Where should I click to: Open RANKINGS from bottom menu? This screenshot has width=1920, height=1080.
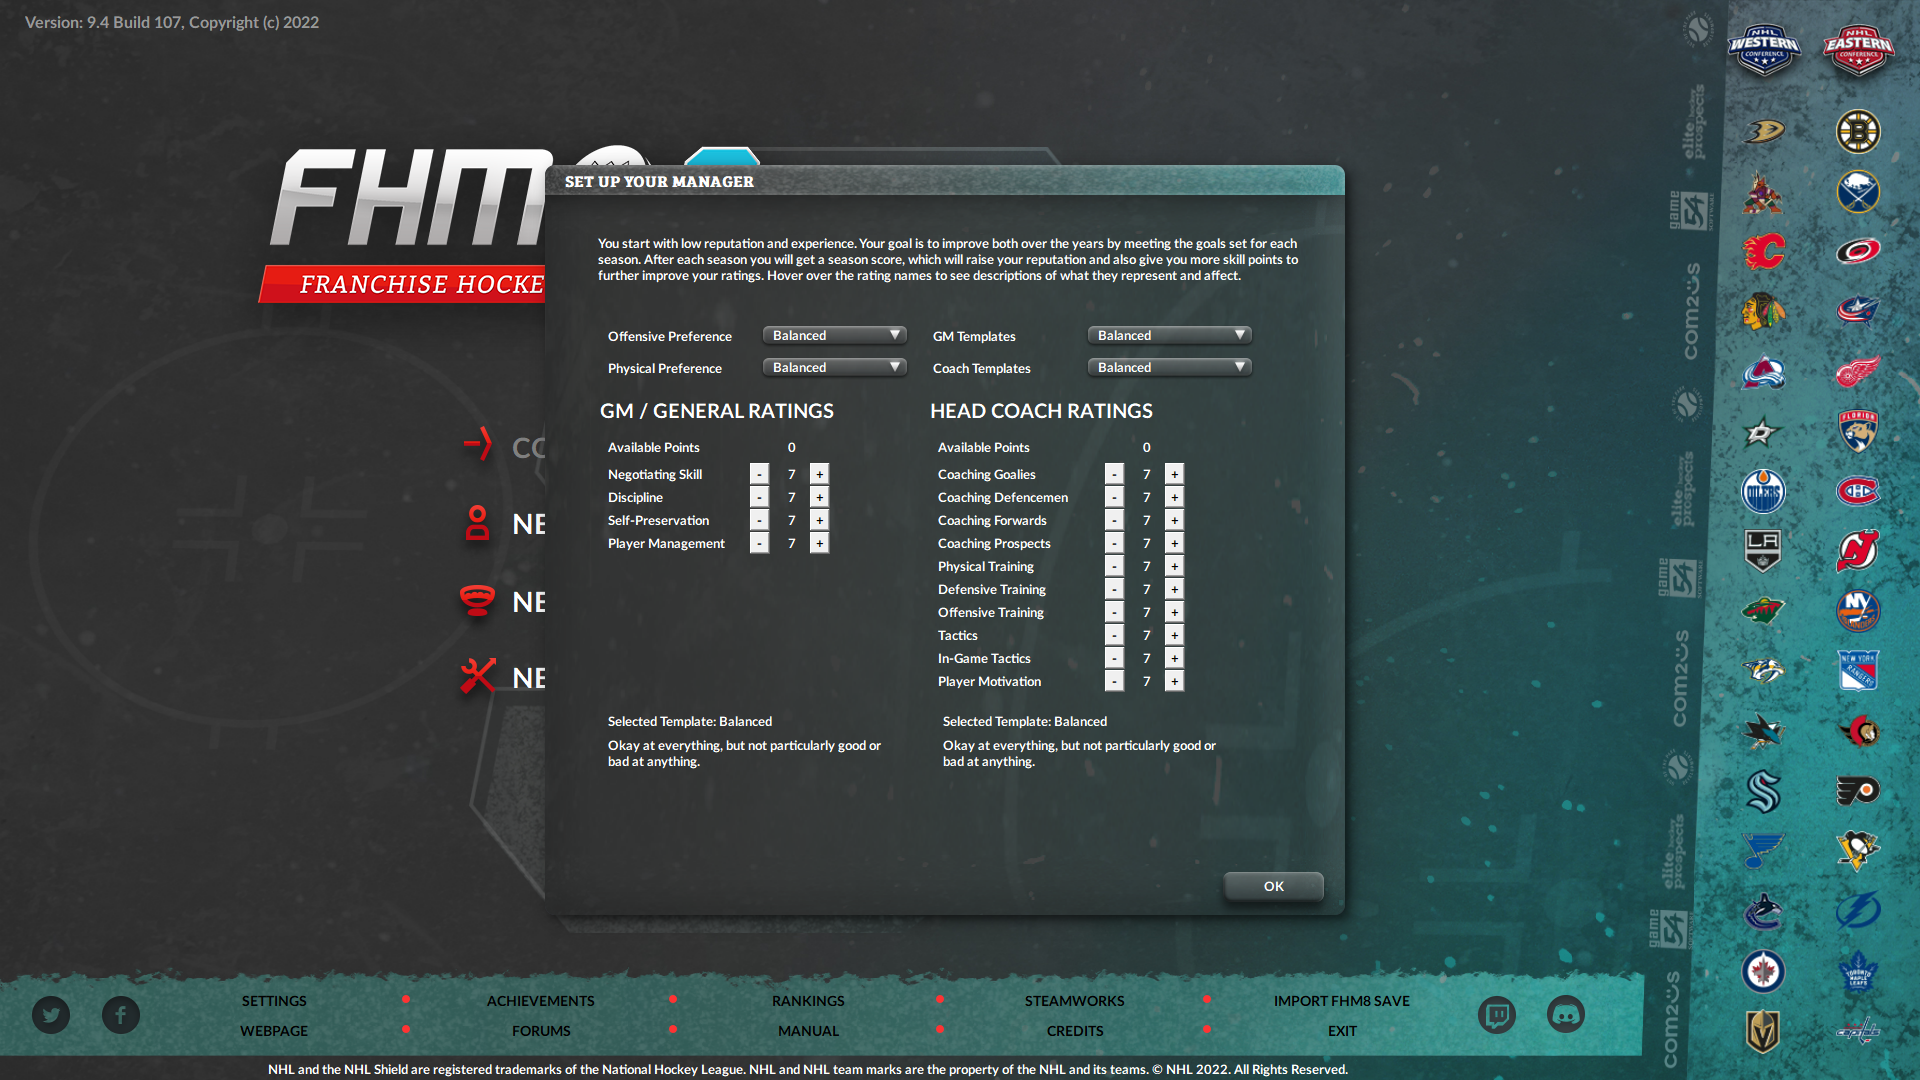tap(808, 1001)
